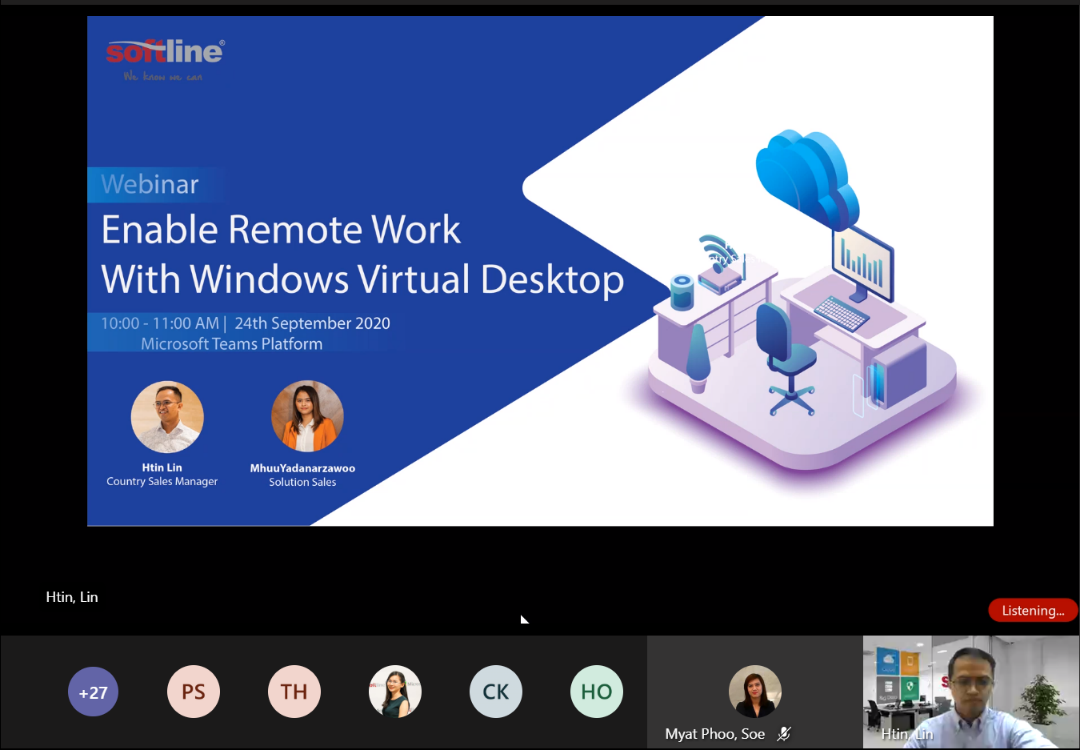Click the "24th September 2020" date text
This screenshot has width=1080, height=750.
(312, 323)
